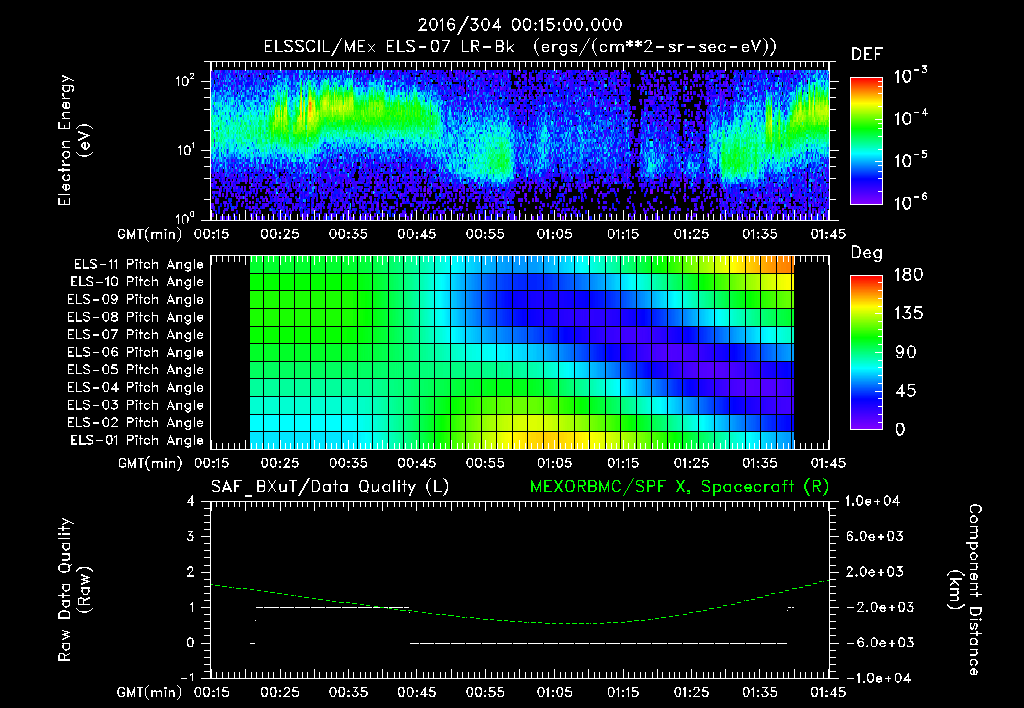Click the SAF_BXuT/Data Quality (L) title
Viewport: 1024px width, 708px height.
coord(330,487)
